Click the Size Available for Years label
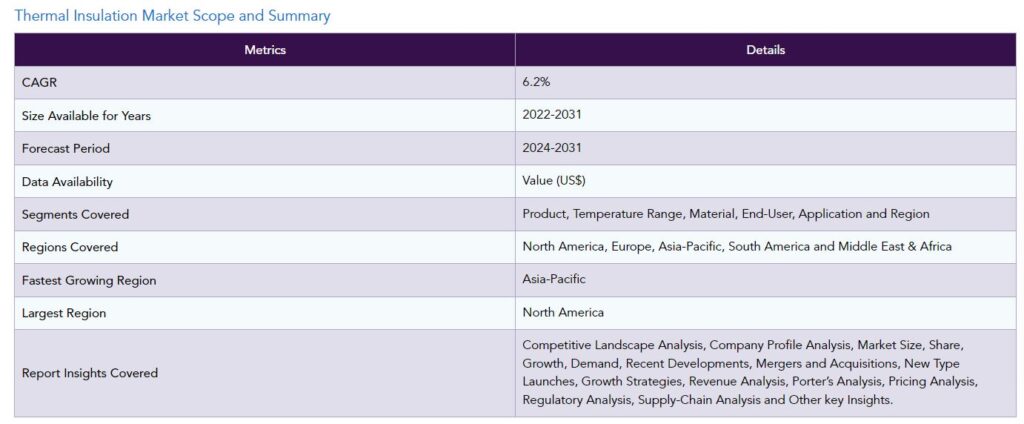Image resolution: width=1024 pixels, height=424 pixels. tap(86, 116)
